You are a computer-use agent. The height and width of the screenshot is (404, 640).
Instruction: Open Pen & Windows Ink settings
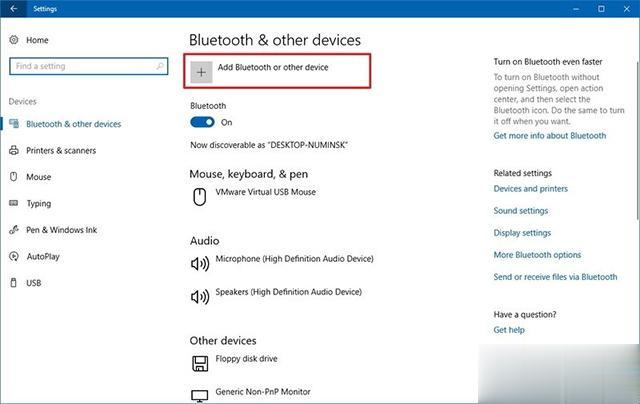62,230
